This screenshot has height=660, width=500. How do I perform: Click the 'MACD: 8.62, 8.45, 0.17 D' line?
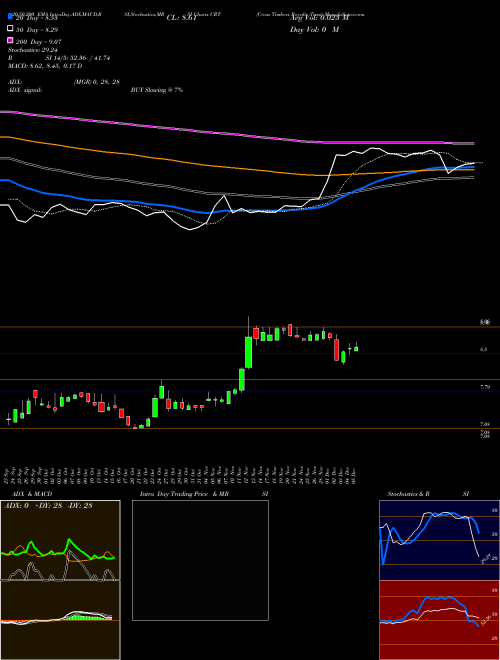pos(45,66)
